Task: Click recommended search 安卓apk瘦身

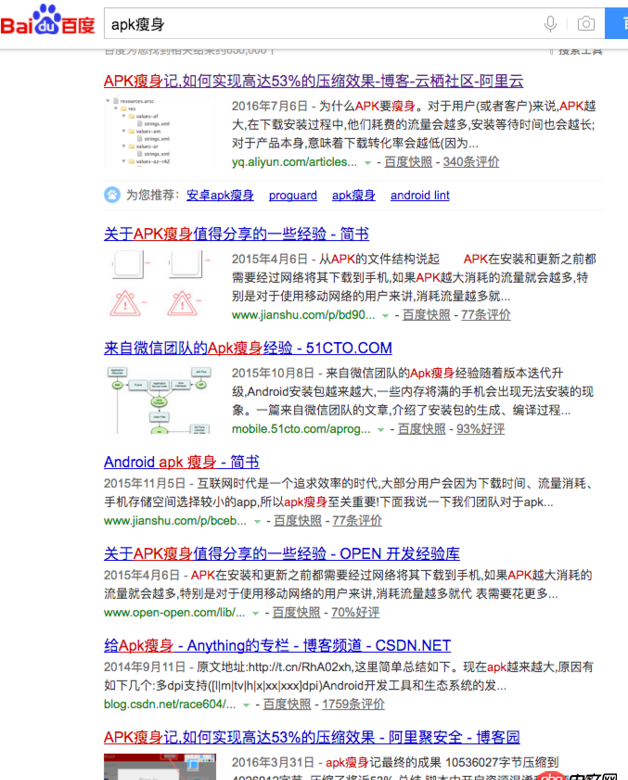Action: click(x=220, y=195)
